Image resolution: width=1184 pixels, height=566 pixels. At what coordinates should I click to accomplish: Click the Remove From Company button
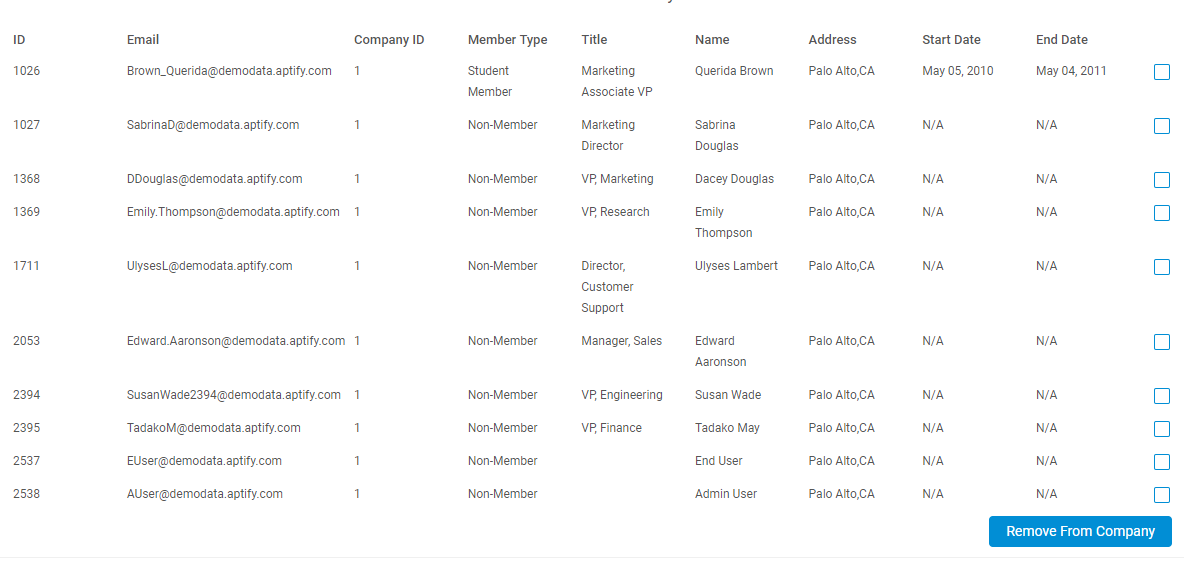click(x=1080, y=531)
